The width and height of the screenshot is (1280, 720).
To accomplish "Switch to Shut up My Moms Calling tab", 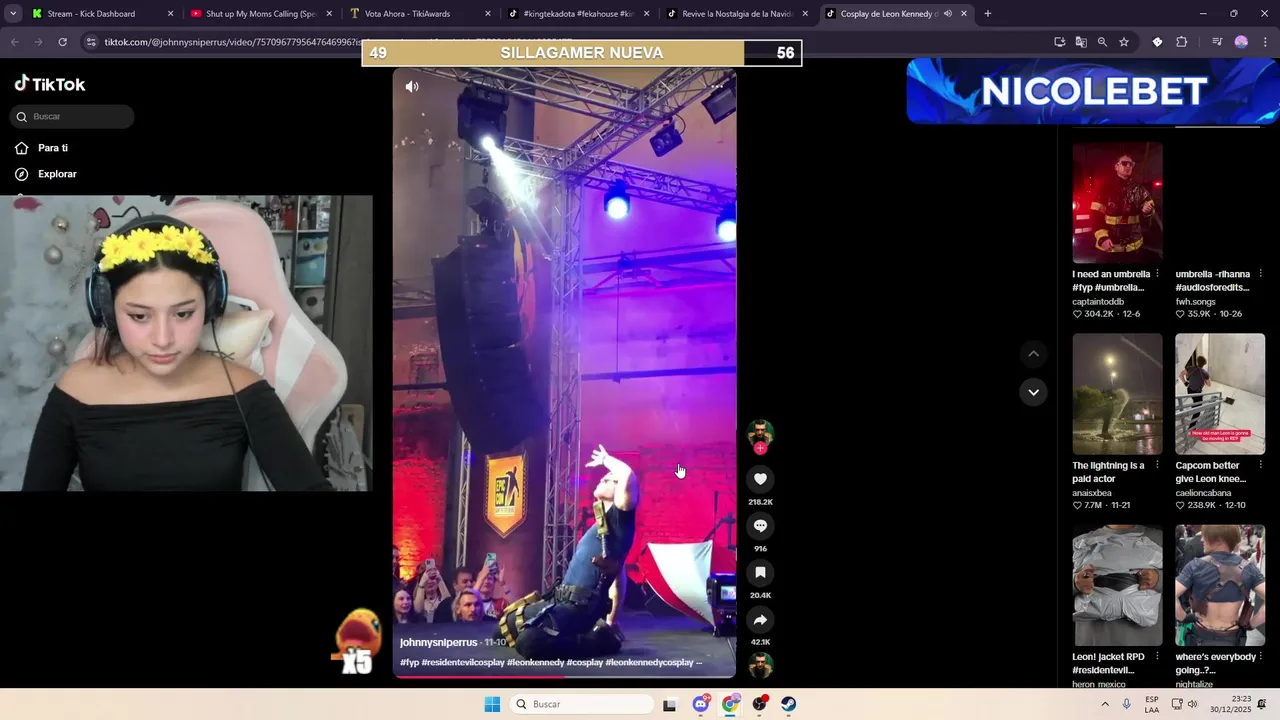I will [260, 14].
